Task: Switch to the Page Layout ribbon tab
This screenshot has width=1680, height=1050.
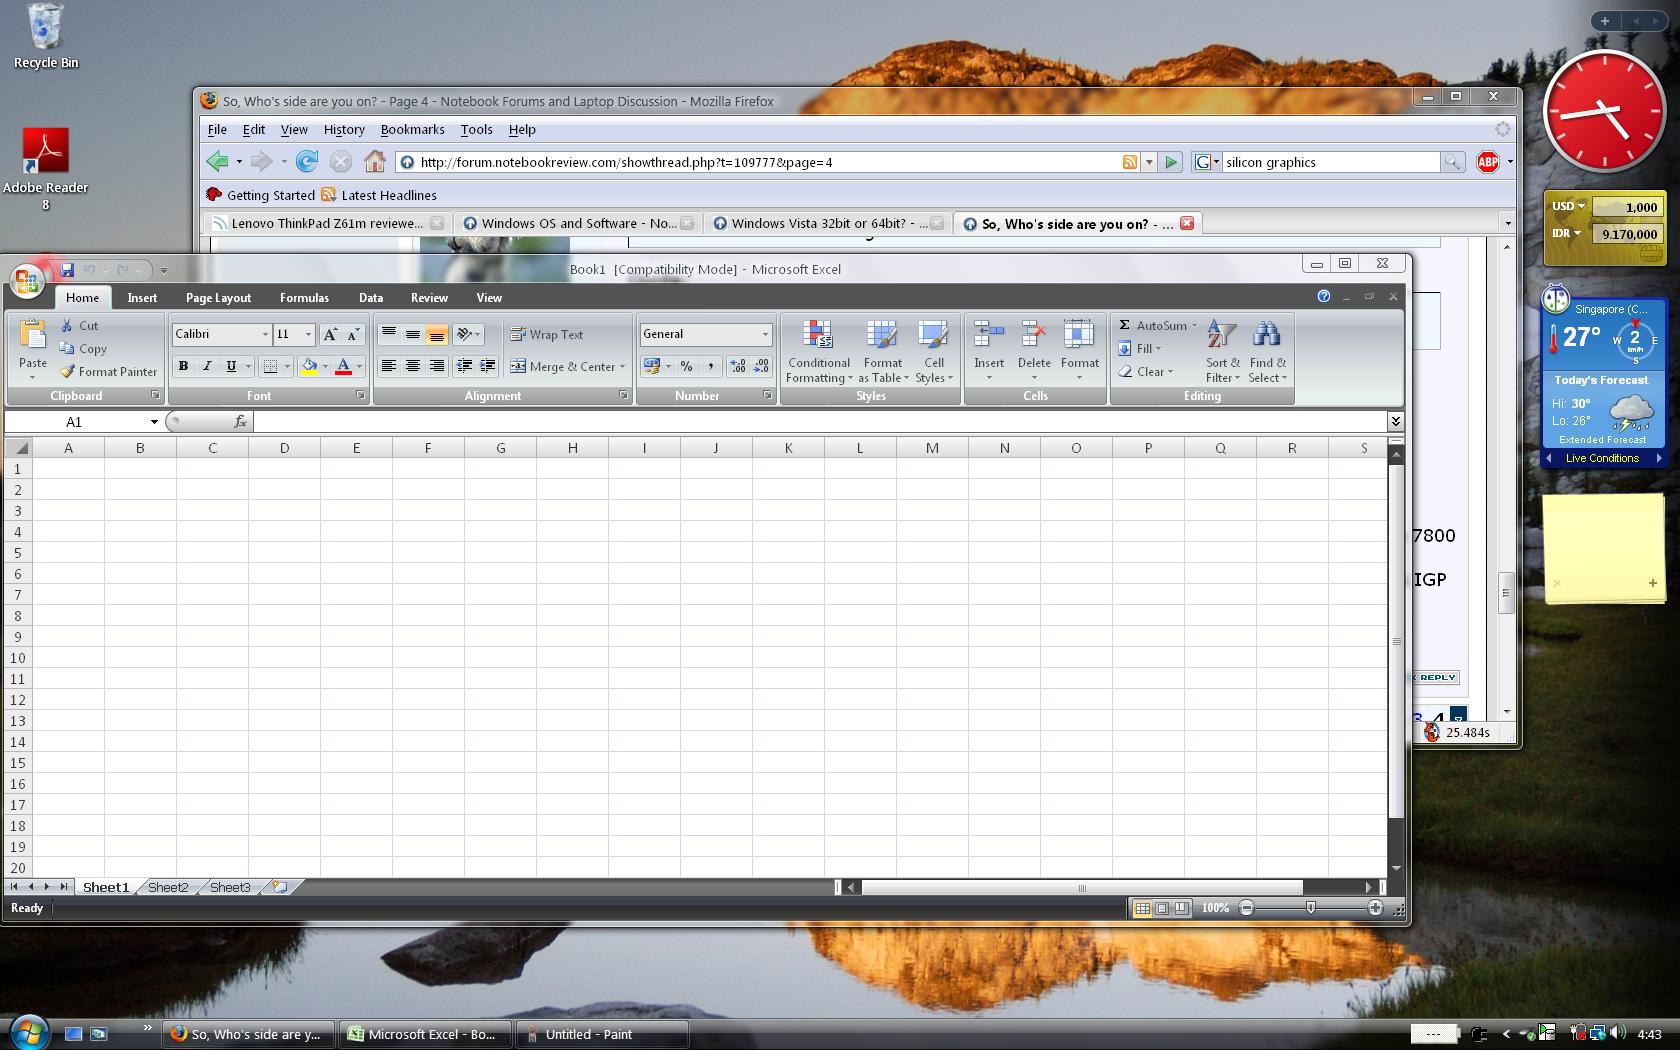Action: click(218, 298)
